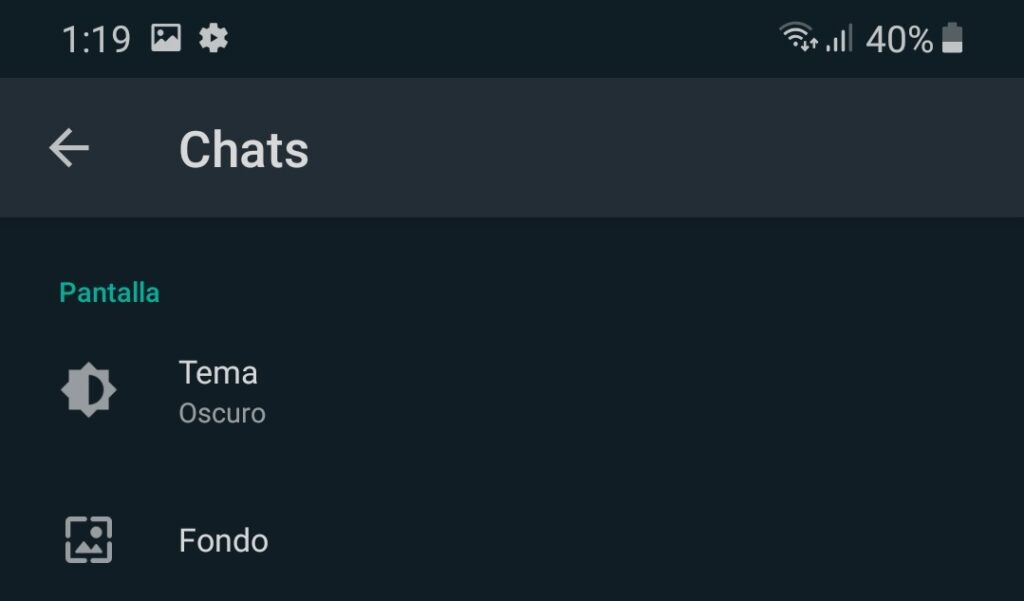Click the Fondo wallpaper icon
The height and width of the screenshot is (601, 1024).
tap(89, 540)
